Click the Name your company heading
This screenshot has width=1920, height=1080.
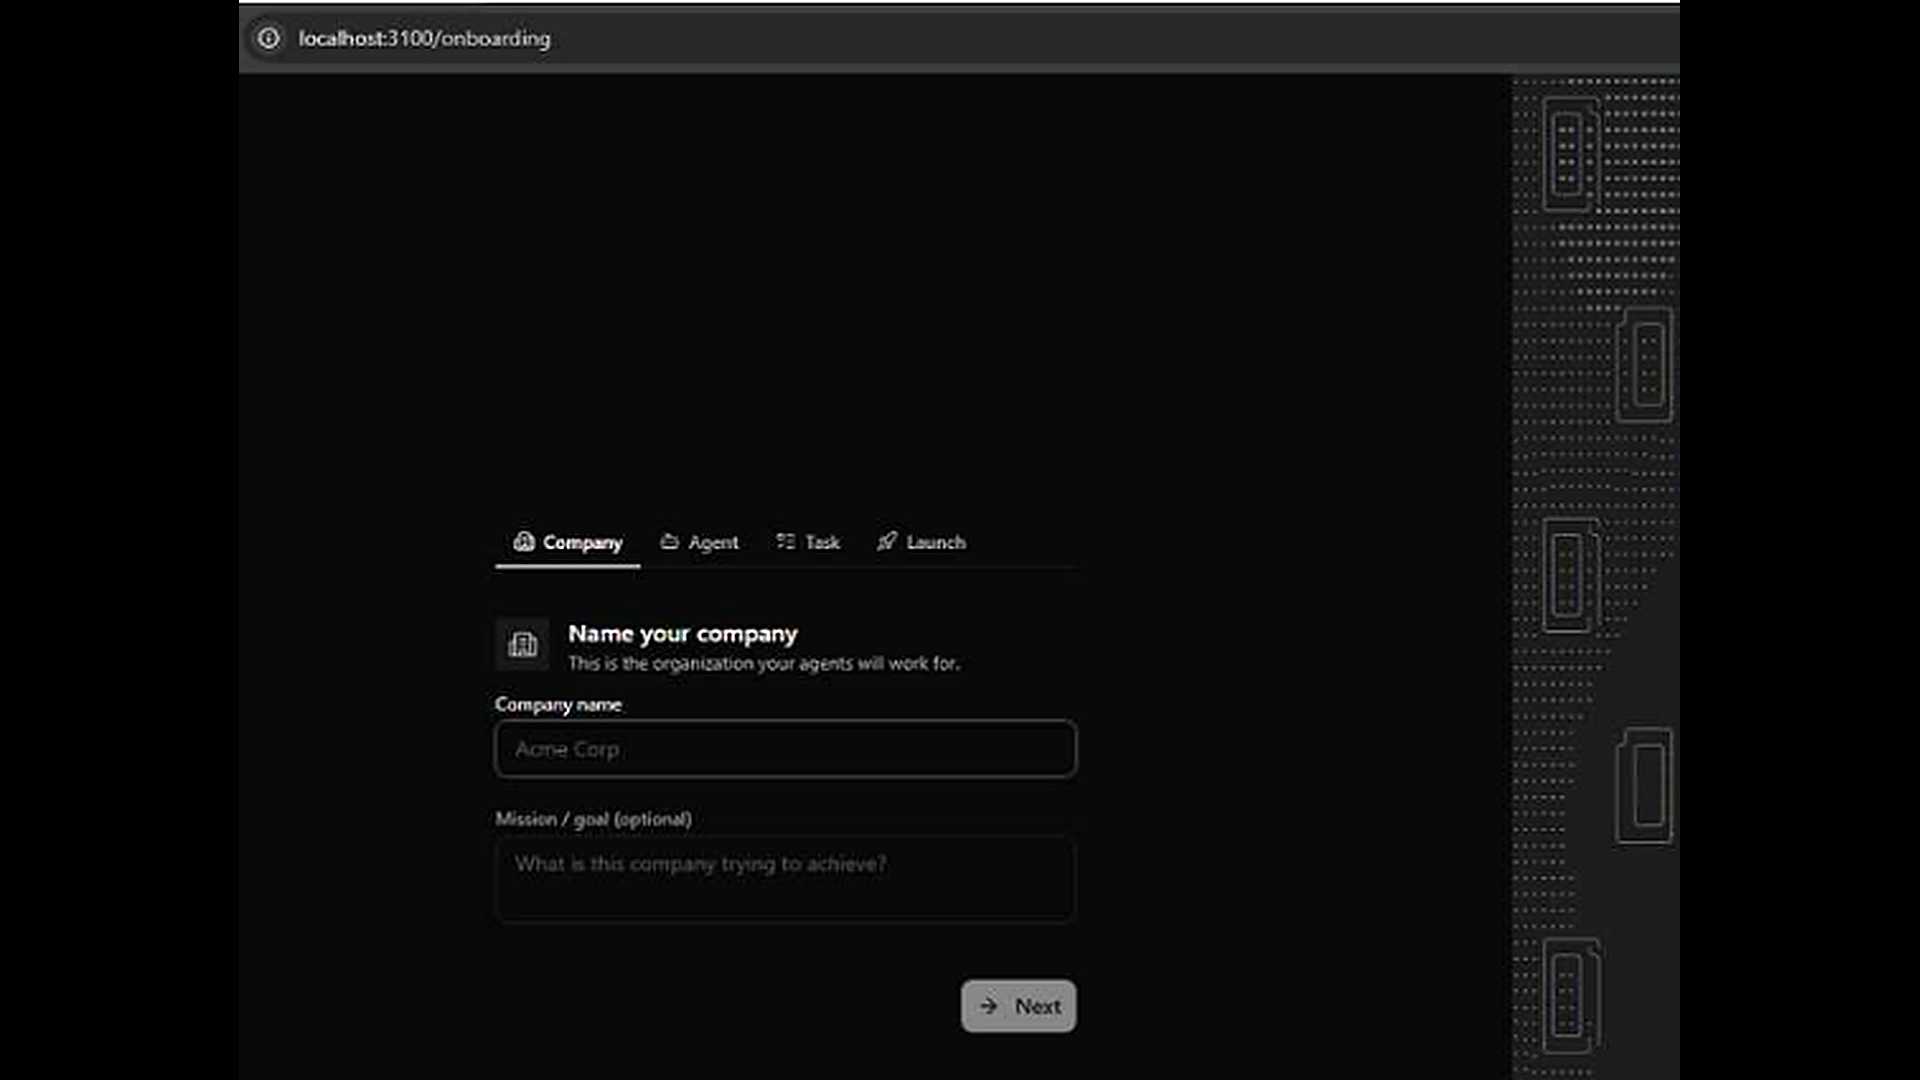683,634
